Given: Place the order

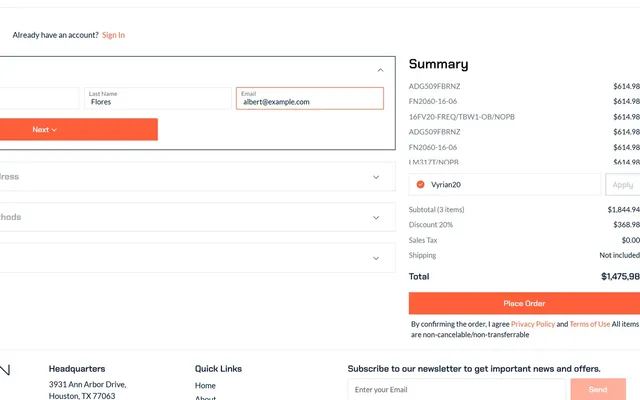Looking at the screenshot, I should (x=524, y=303).
